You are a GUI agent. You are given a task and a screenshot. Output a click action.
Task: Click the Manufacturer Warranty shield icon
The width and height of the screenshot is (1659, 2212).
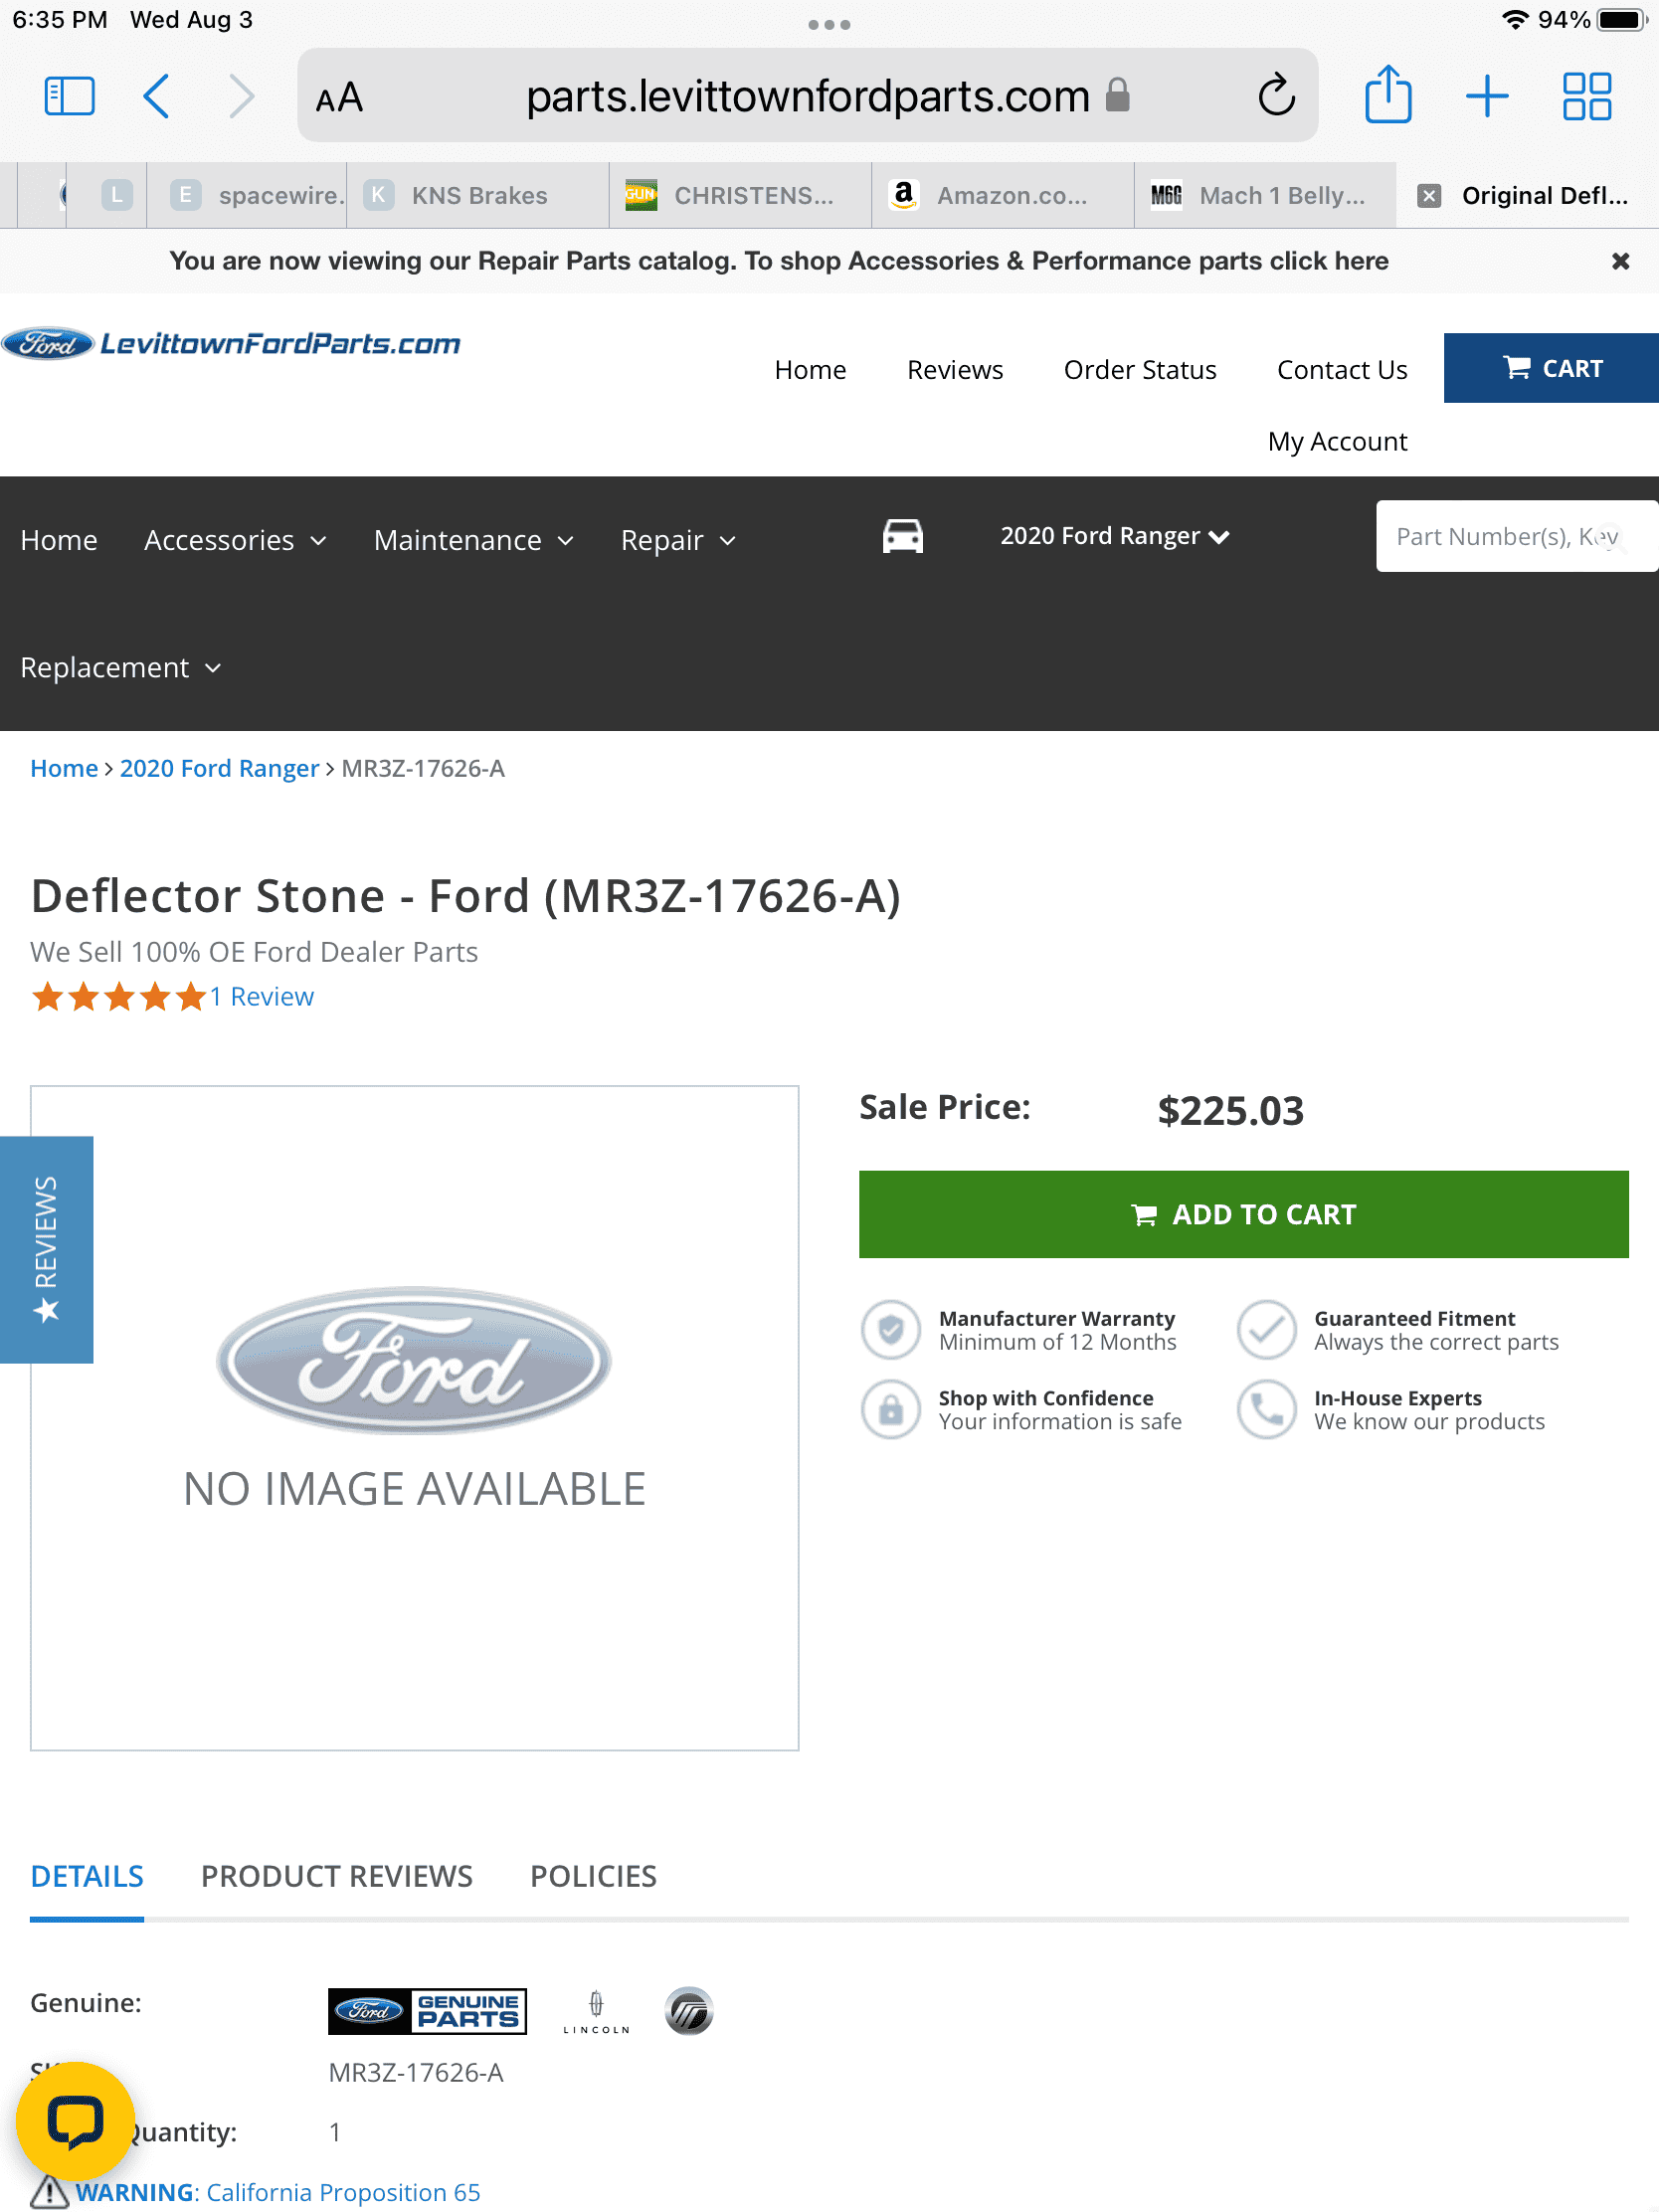pyautogui.click(x=890, y=1329)
